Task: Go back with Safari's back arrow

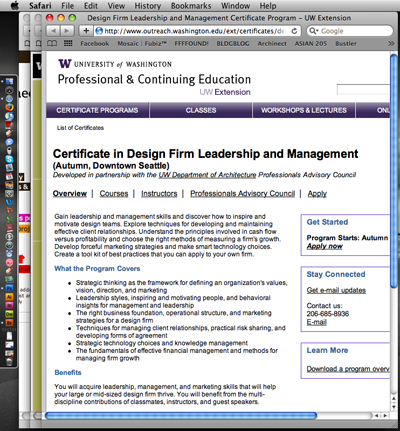Action: (53, 31)
